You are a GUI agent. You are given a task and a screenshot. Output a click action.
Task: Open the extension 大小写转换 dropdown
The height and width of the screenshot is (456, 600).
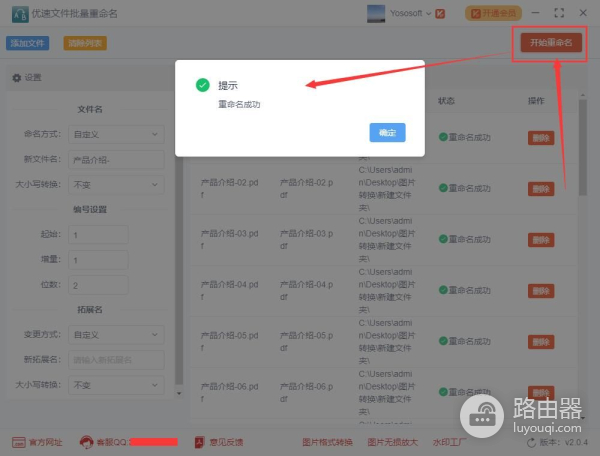[x=116, y=385]
